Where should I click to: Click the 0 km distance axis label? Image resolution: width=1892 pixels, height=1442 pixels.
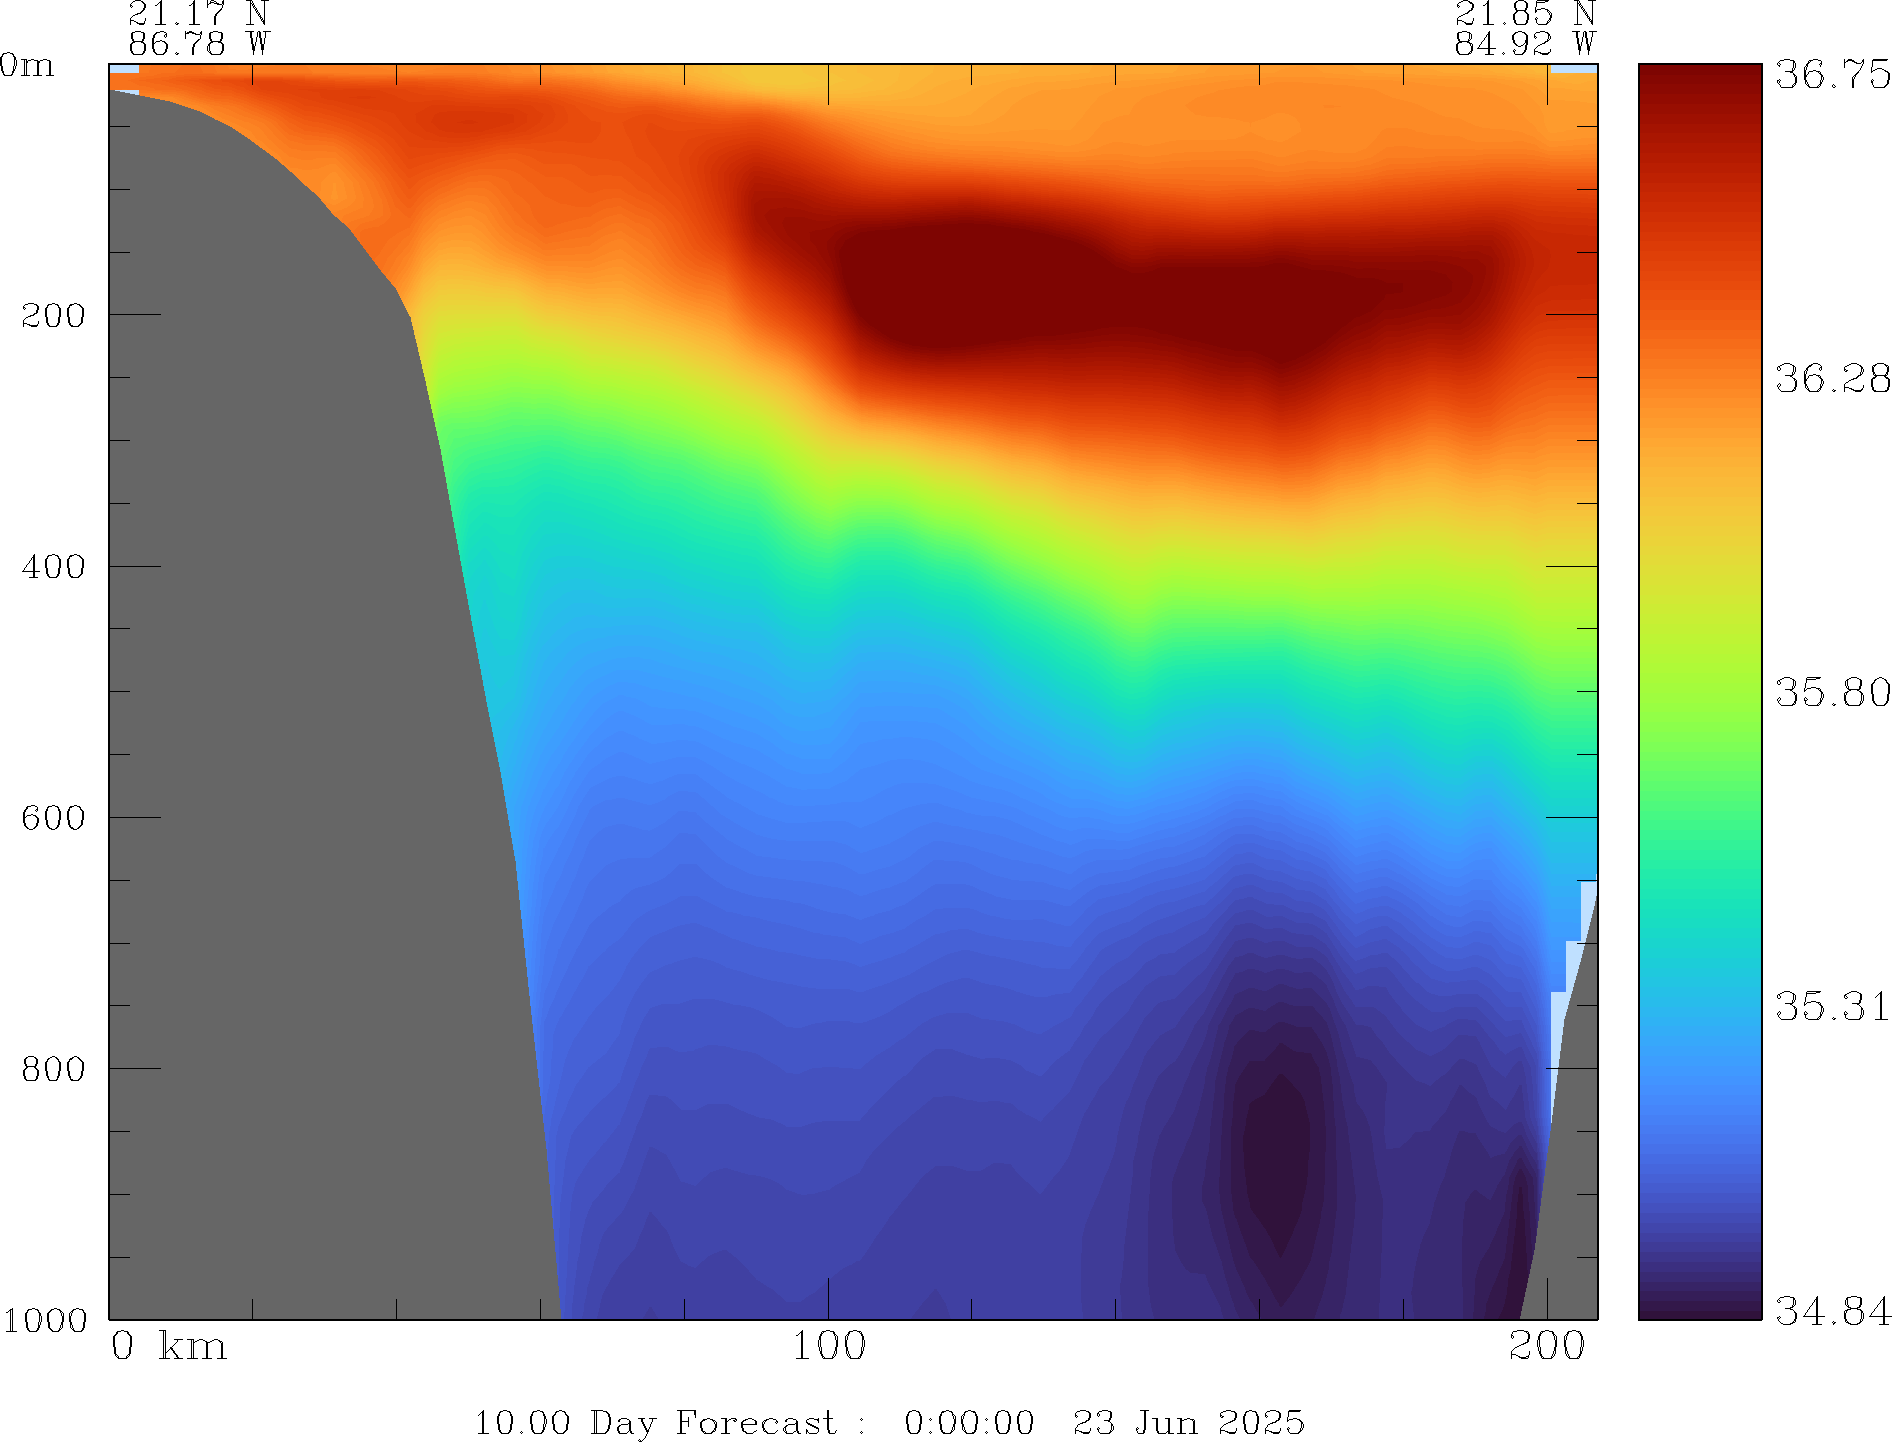168,1347
